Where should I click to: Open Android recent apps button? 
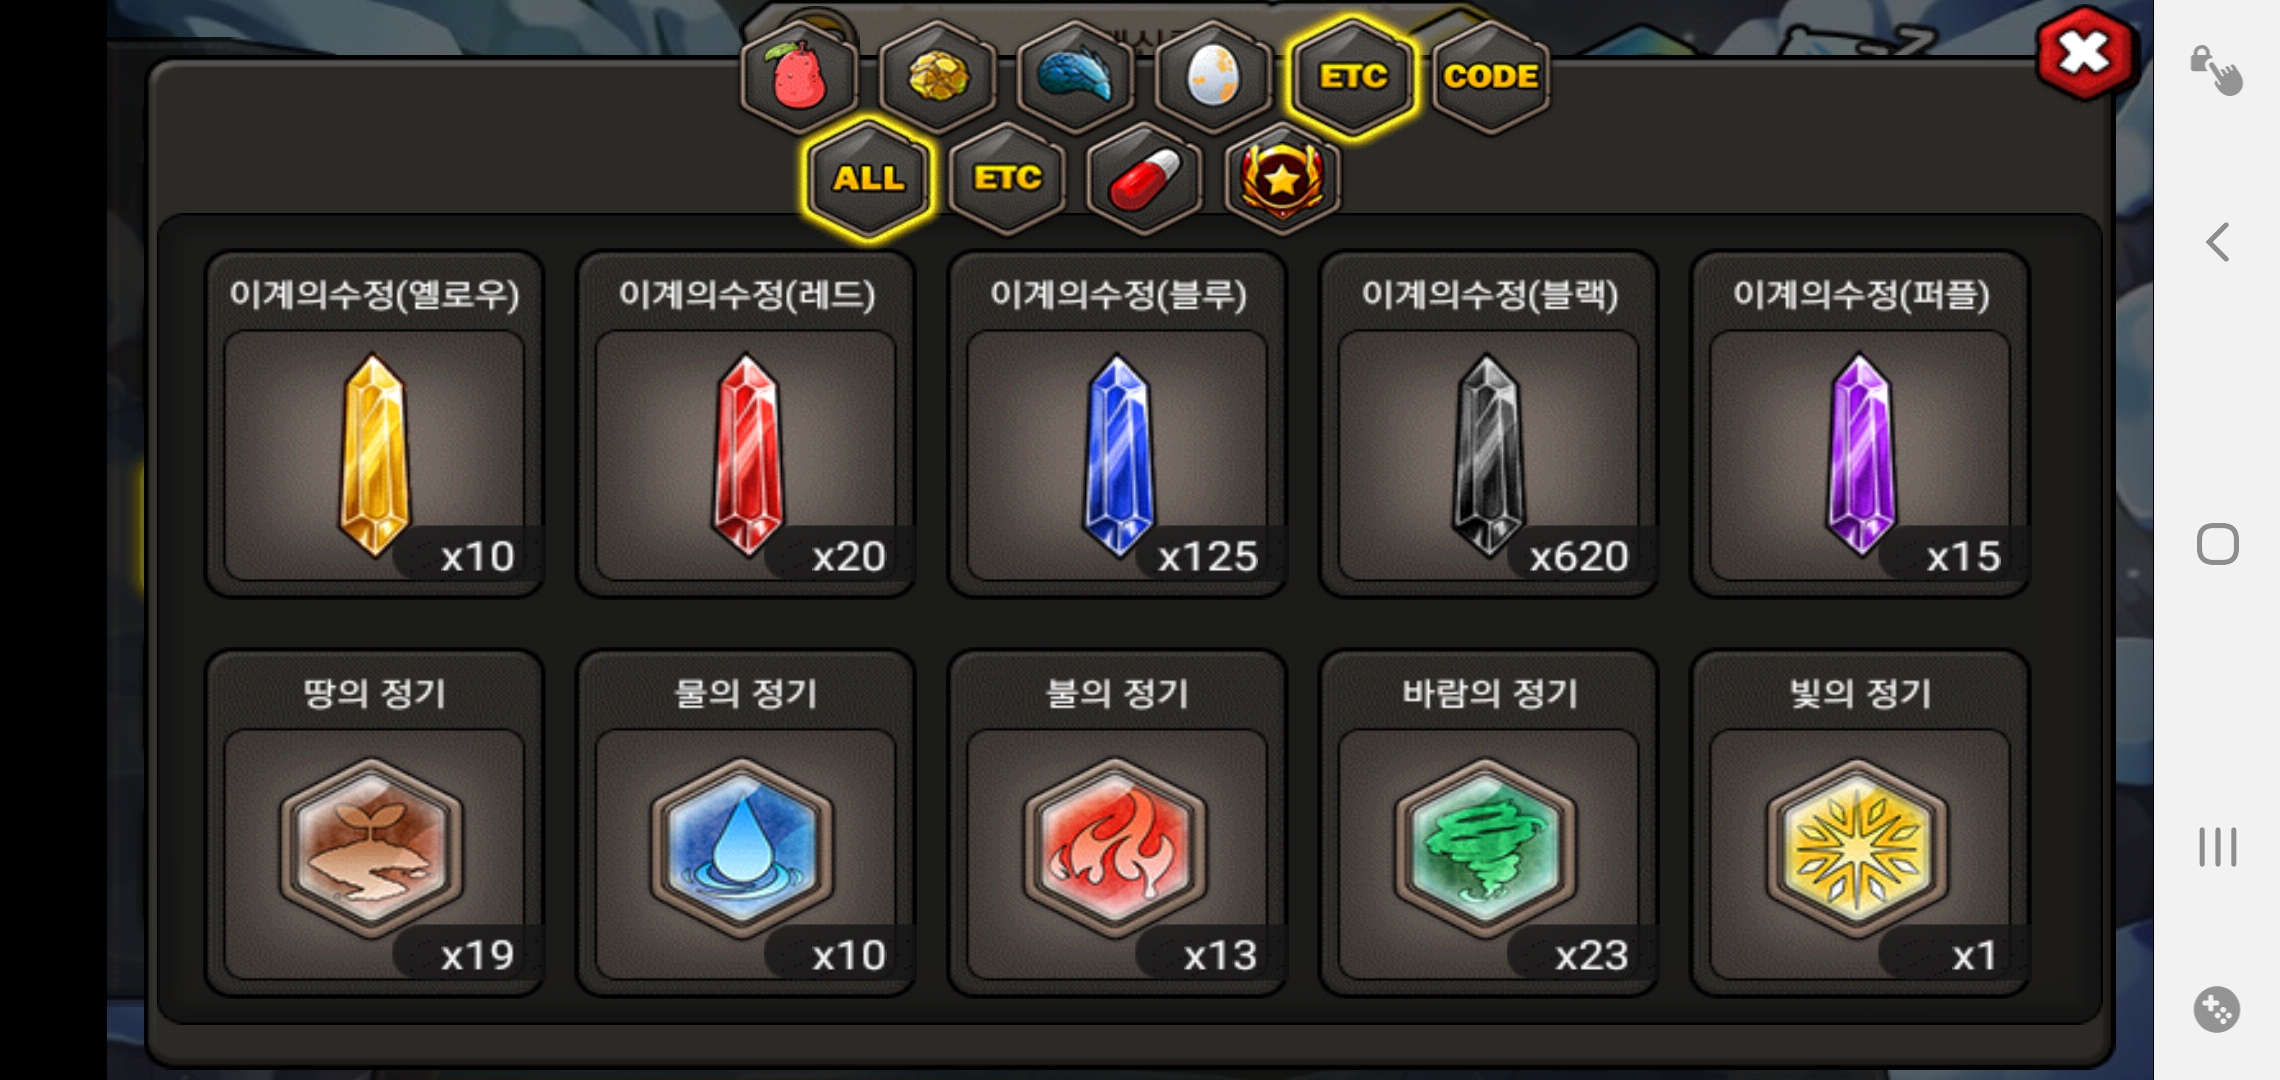pos(2217,847)
